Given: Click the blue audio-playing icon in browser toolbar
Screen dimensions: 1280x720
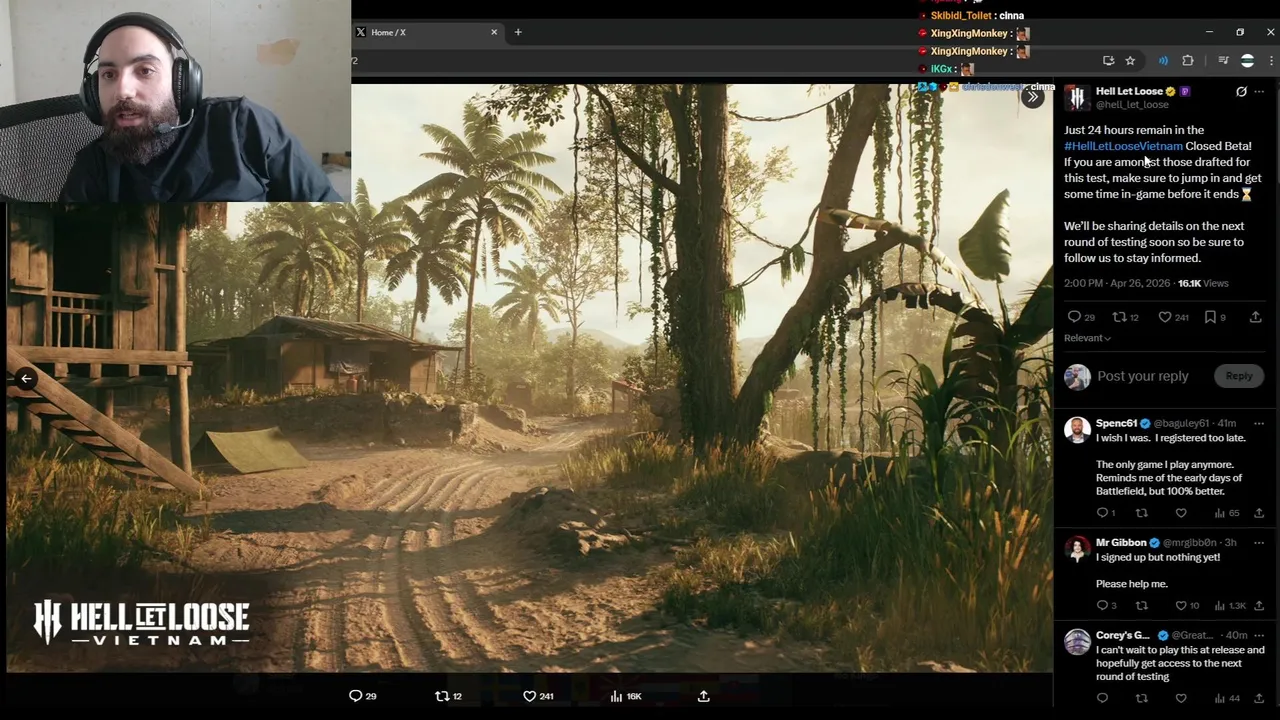Looking at the screenshot, I should pyautogui.click(x=1163, y=61).
